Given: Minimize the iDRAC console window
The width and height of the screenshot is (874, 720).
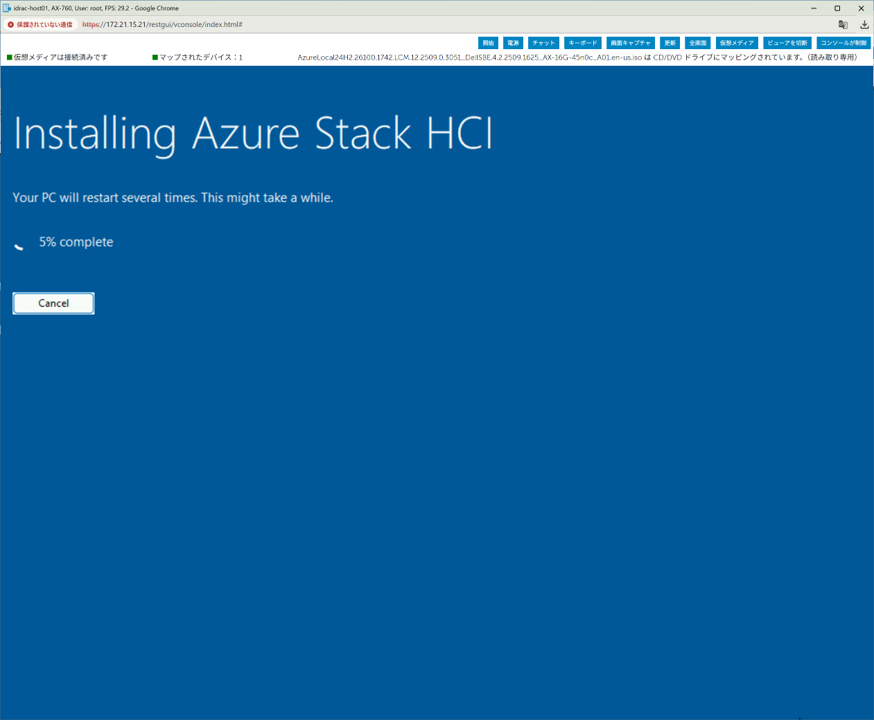Looking at the screenshot, I should 813,8.
